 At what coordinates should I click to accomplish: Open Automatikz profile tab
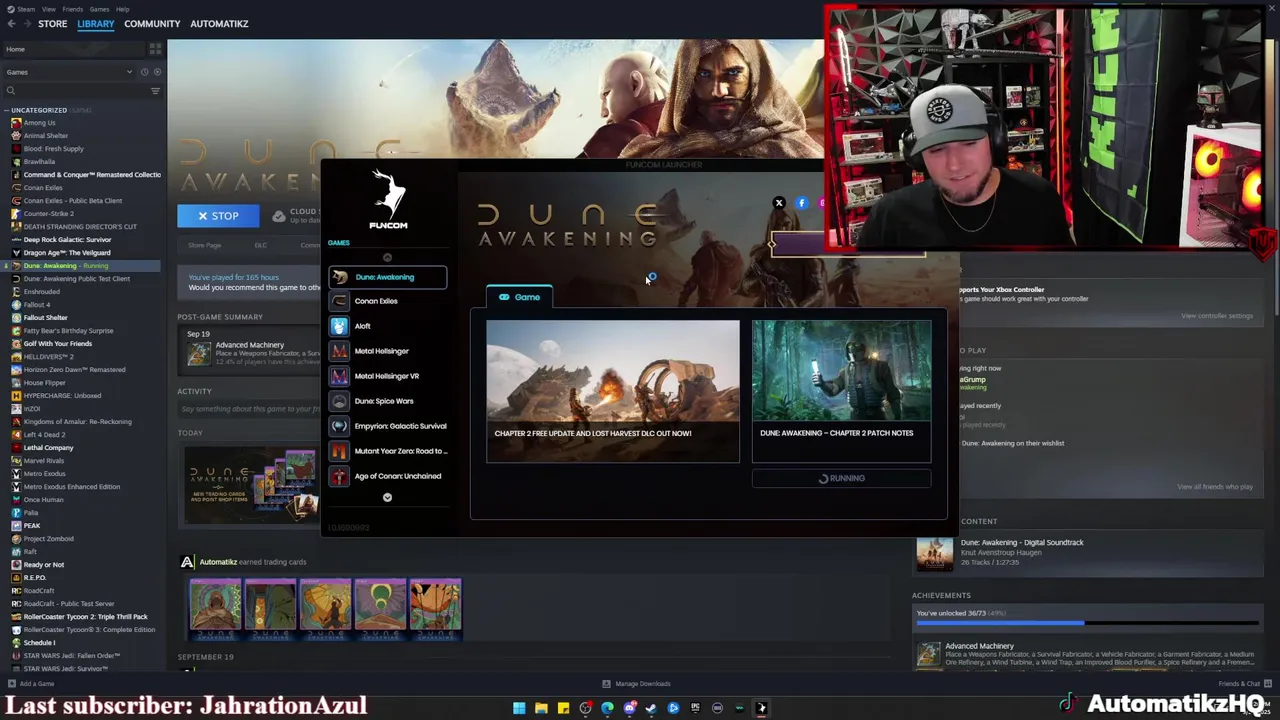point(219,23)
